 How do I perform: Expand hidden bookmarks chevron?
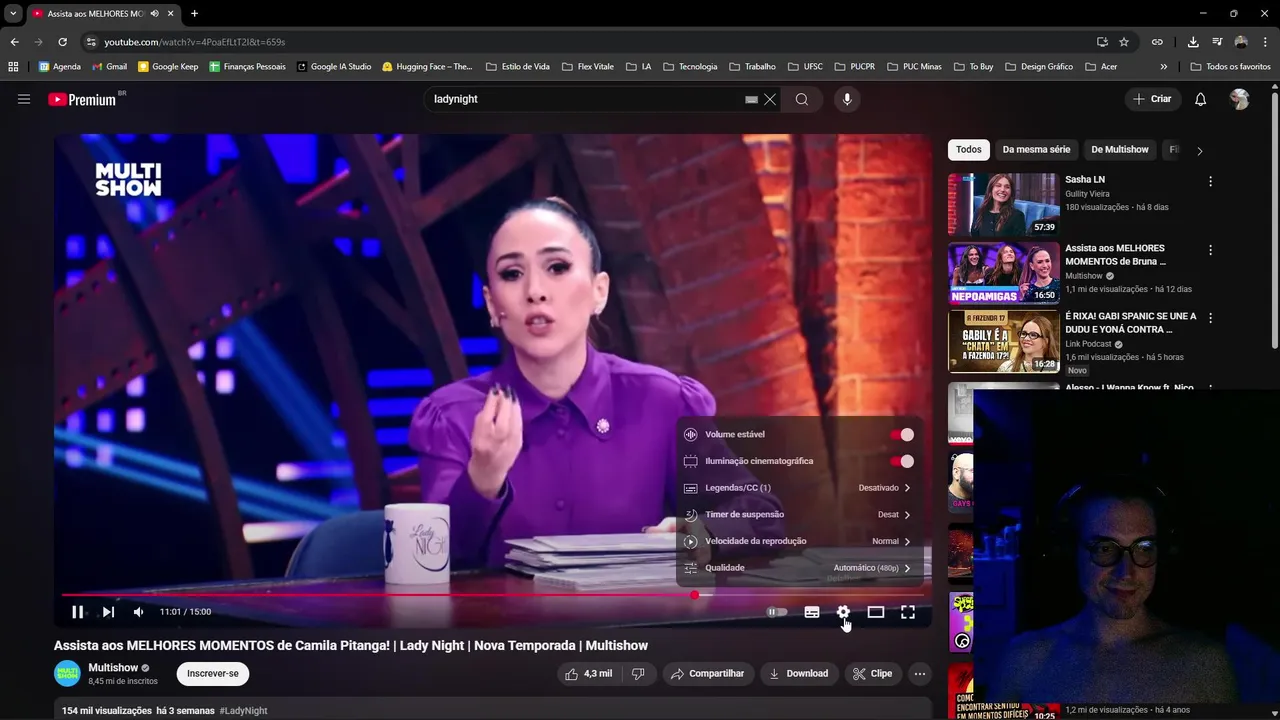pos(1163,67)
